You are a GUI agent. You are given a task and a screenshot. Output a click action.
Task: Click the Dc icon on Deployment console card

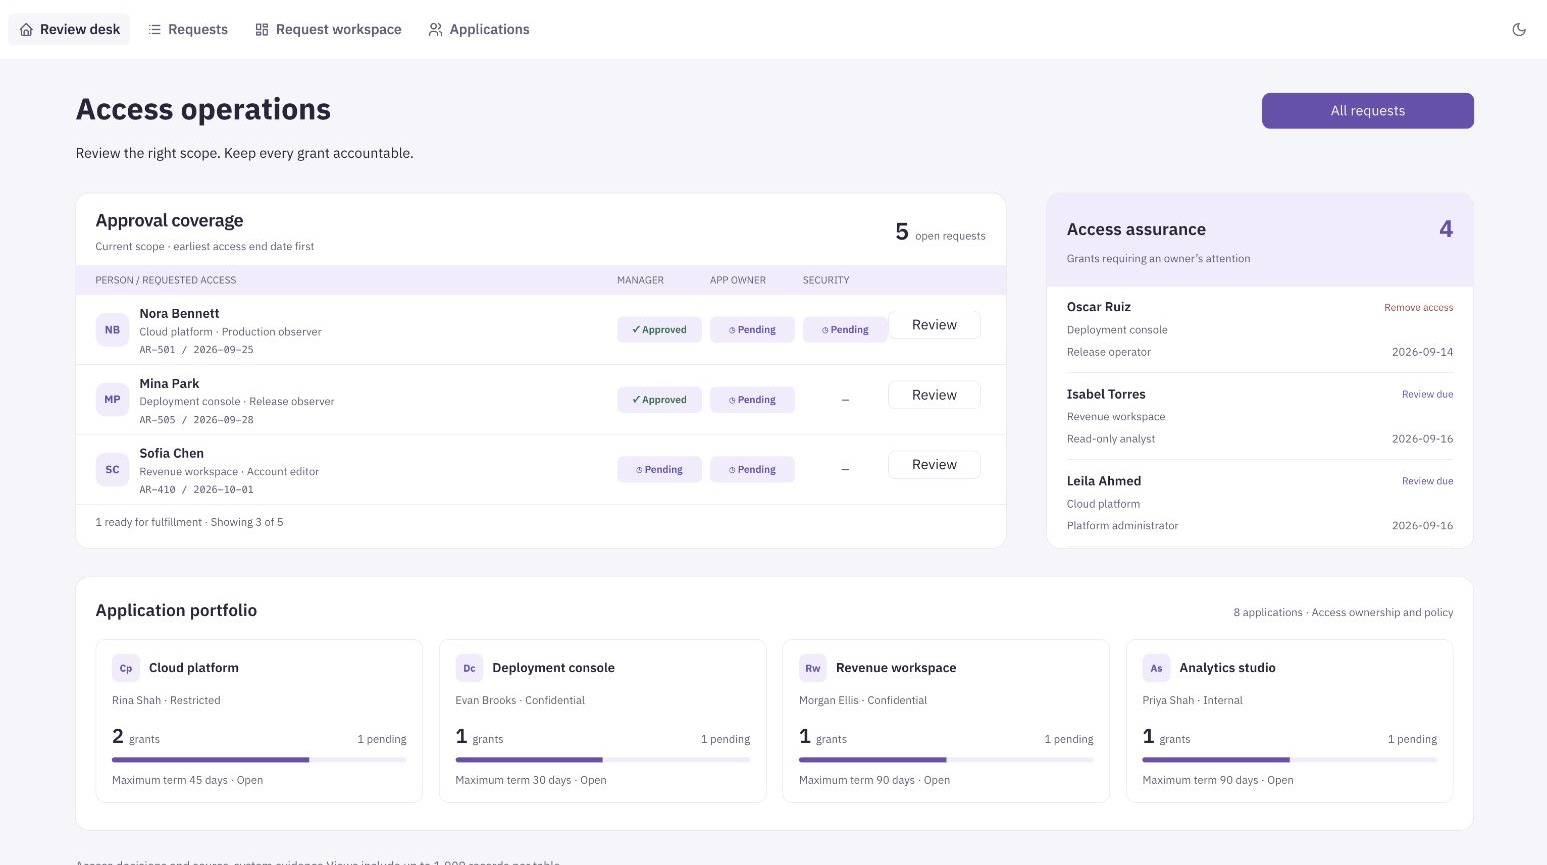469,668
